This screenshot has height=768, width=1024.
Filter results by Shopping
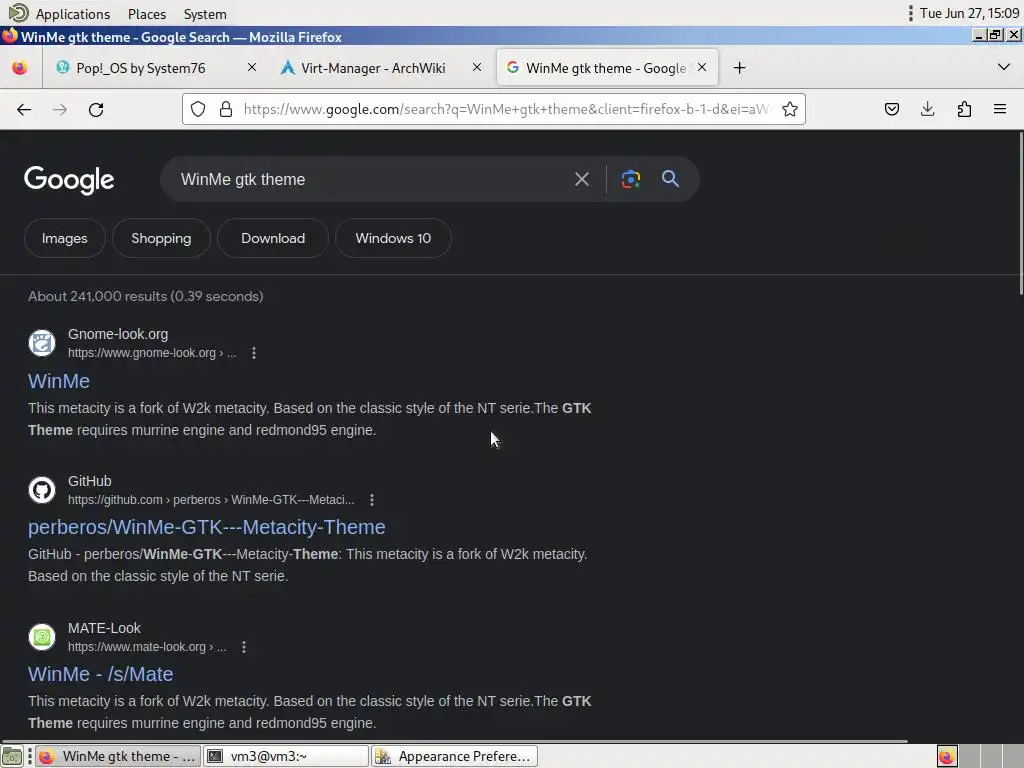pos(161,238)
